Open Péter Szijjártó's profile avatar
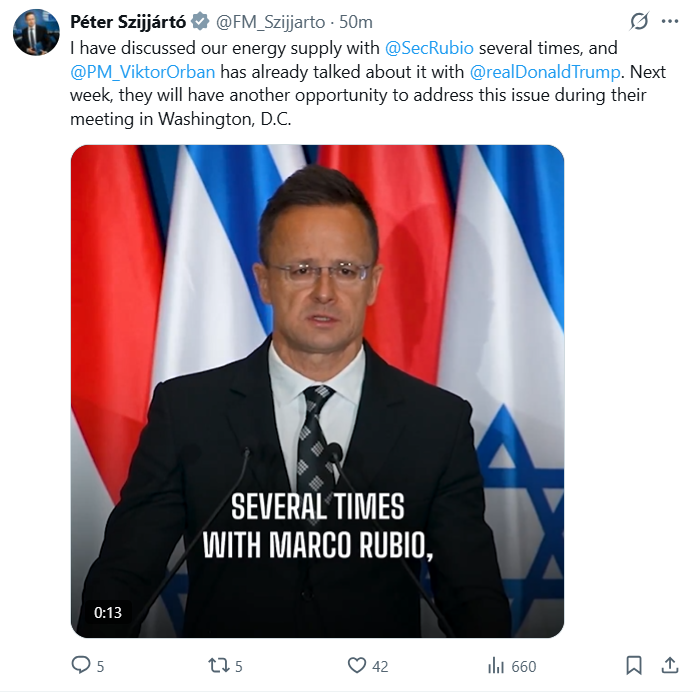The width and height of the screenshot is (693, 694). pyautogui.click(x=36, y=32)
